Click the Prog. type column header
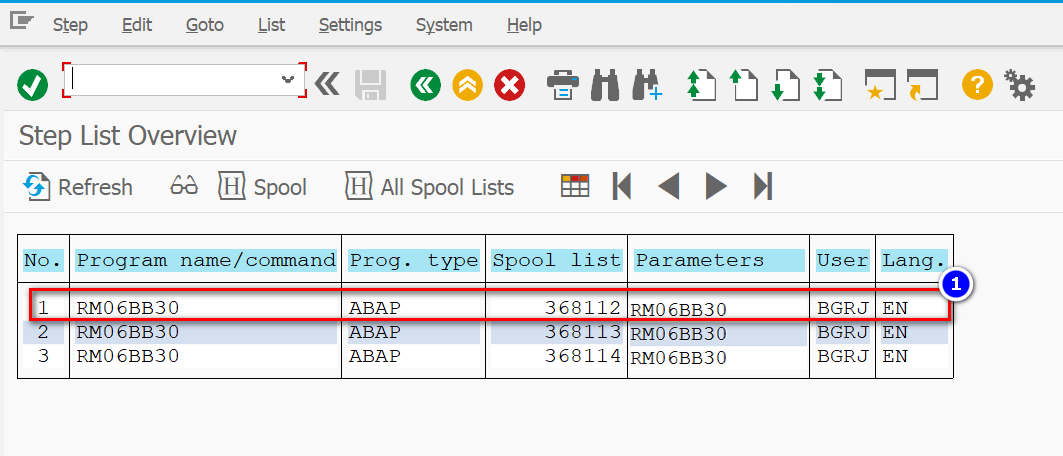The image size is (1063, 456). click(414, 260)
